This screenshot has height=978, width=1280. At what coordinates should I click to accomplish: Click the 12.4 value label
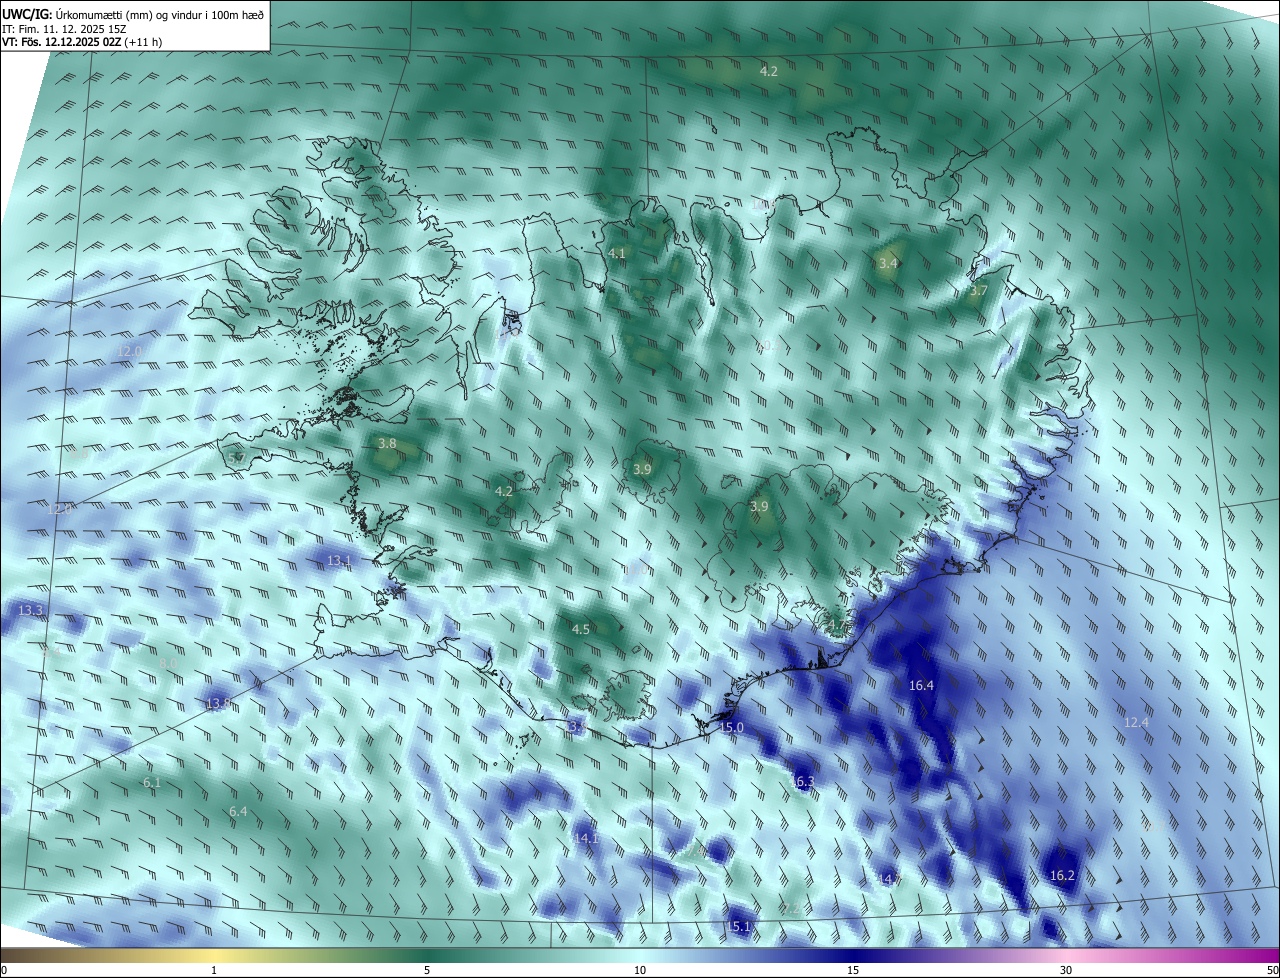coord(1137,722)
